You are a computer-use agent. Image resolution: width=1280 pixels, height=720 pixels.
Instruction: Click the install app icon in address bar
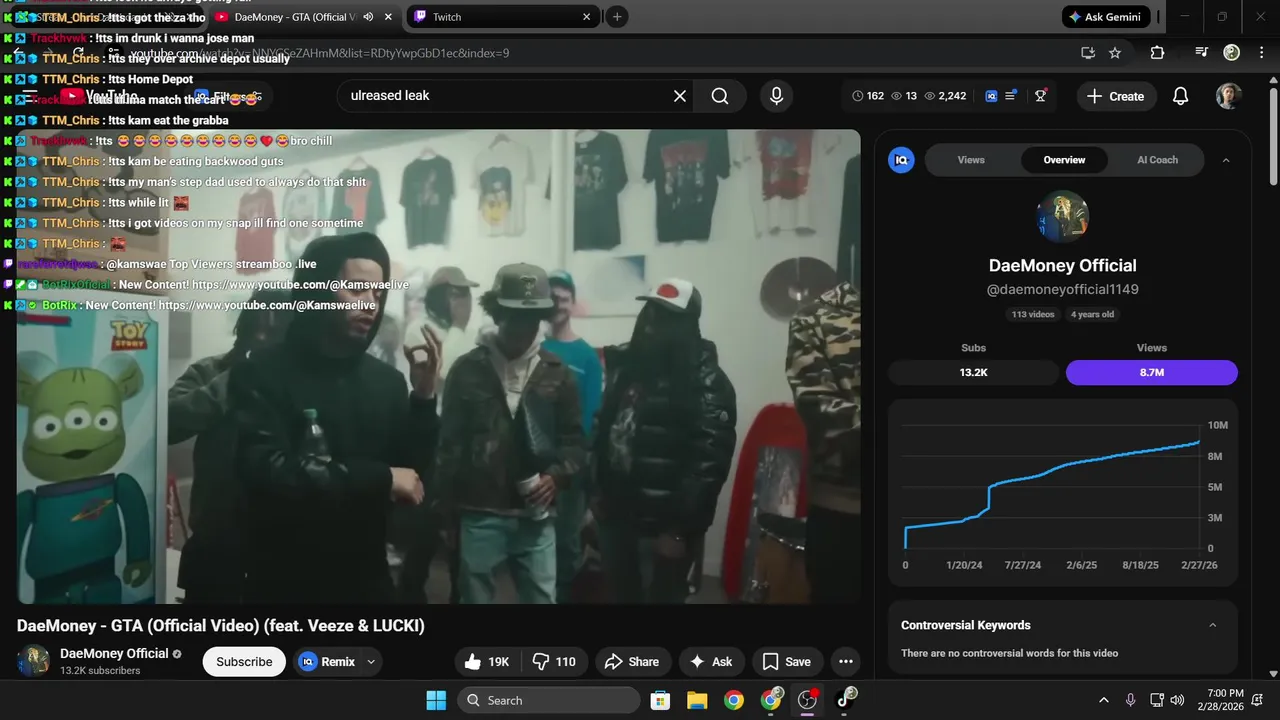point(1088,53)
